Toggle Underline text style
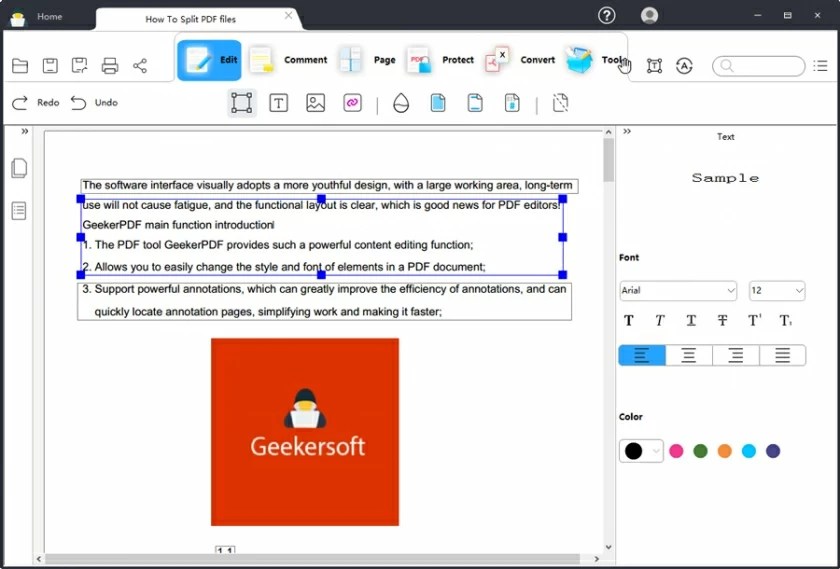Image resolution: width=840 pixels, height=569 pixels. (x=691, y=320)
